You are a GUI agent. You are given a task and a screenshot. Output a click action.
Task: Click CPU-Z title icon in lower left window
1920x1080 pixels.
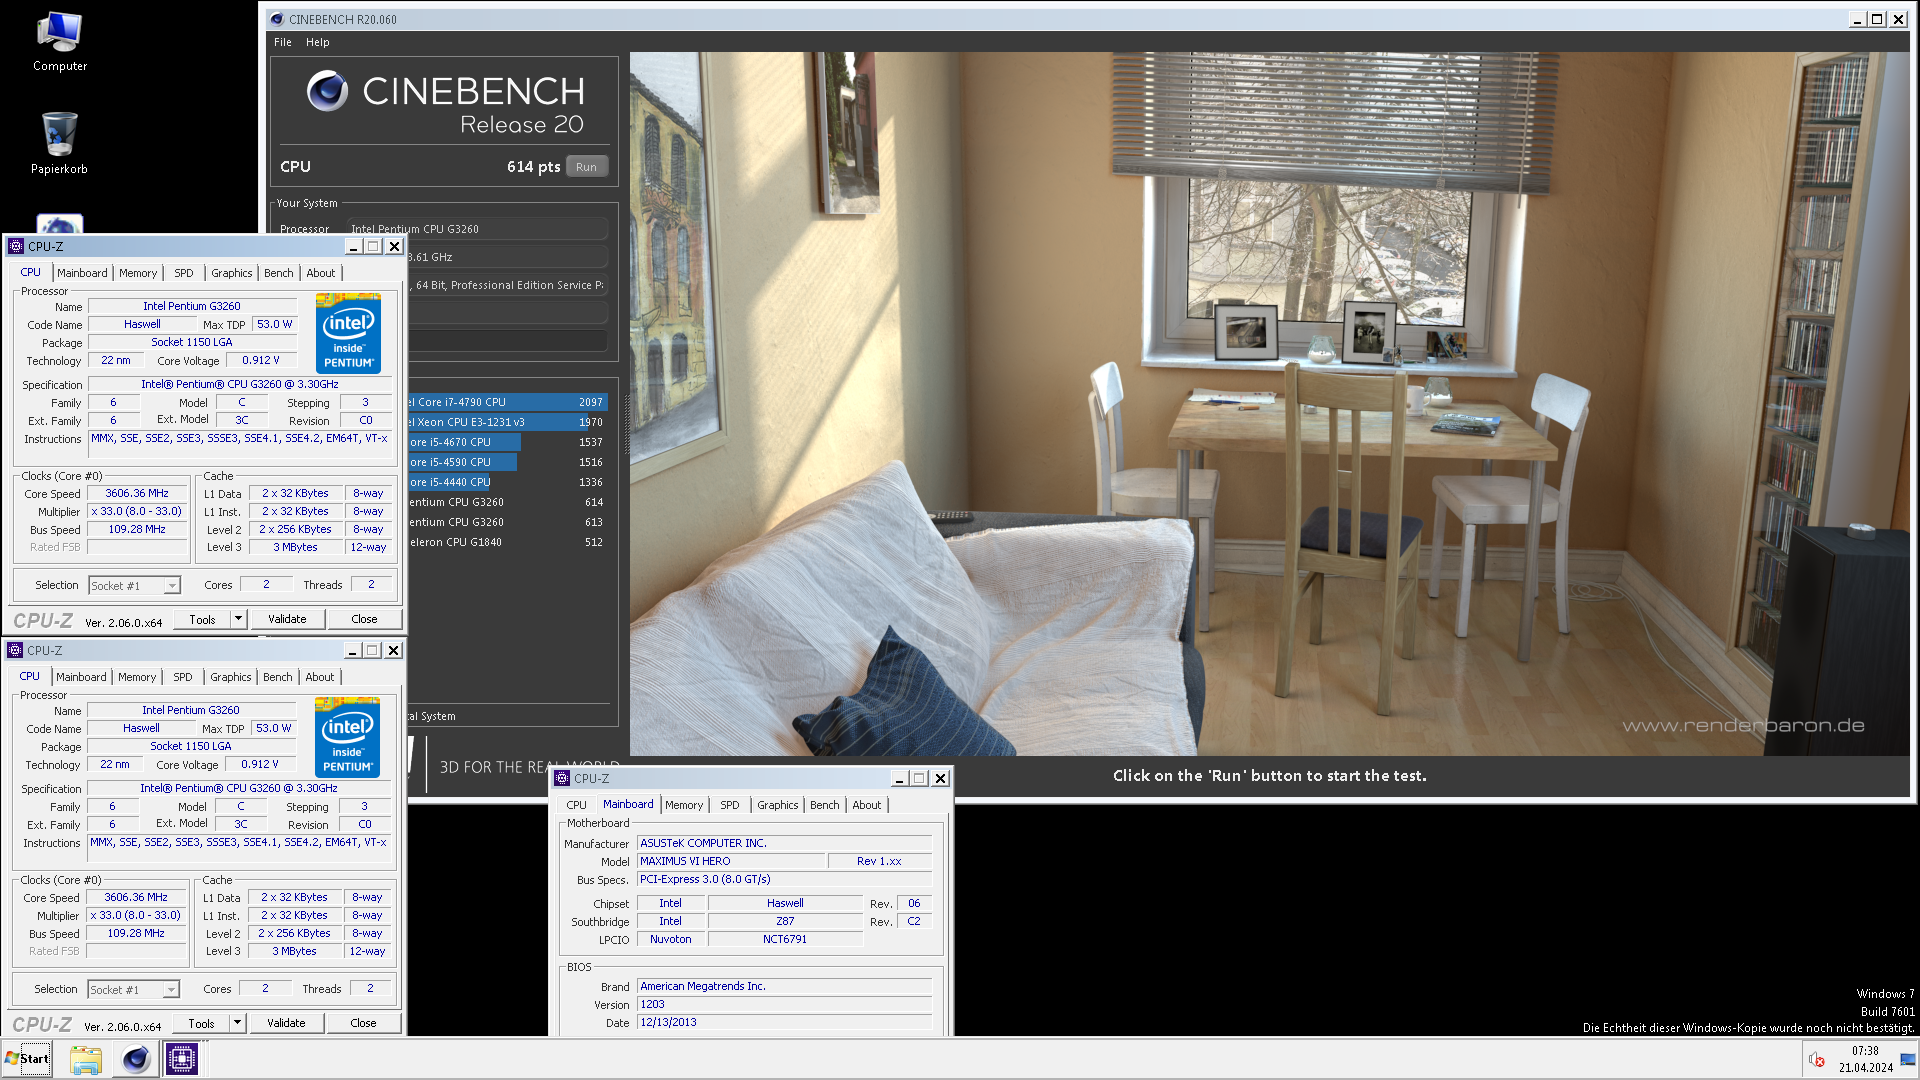(x=15, y=650)
